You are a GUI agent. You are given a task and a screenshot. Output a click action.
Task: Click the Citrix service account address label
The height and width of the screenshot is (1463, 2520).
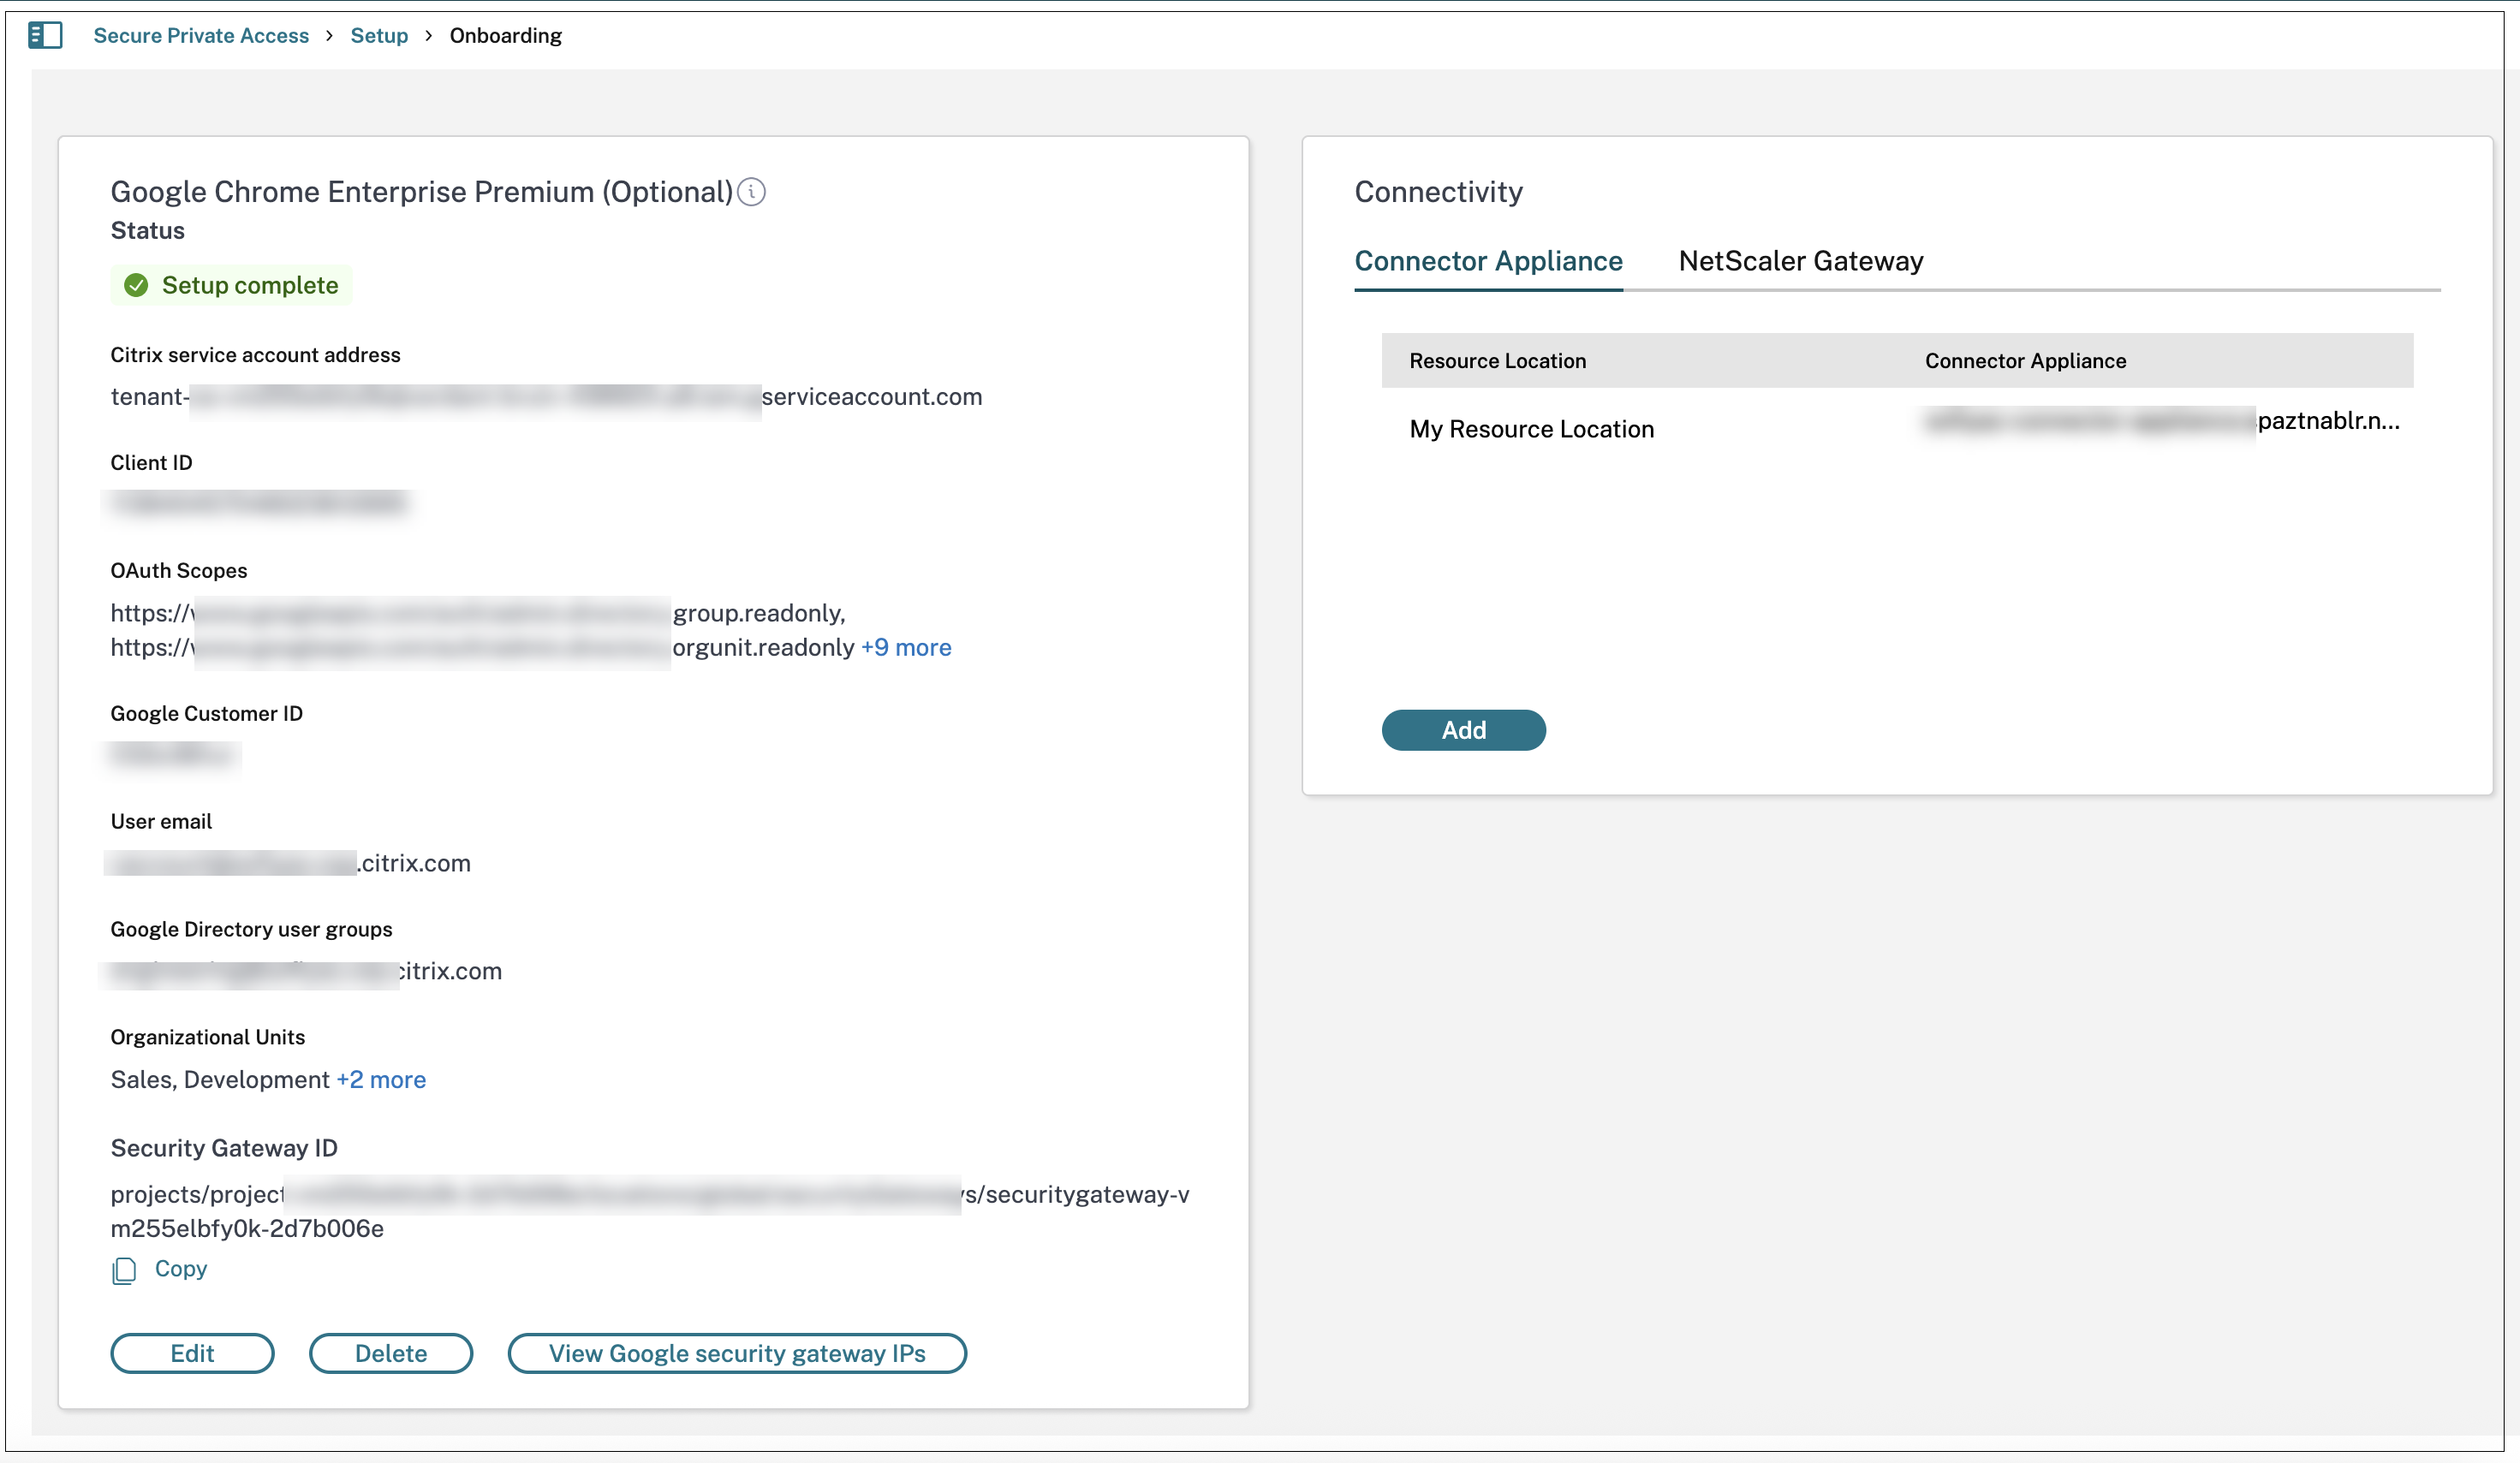(255, 355)
